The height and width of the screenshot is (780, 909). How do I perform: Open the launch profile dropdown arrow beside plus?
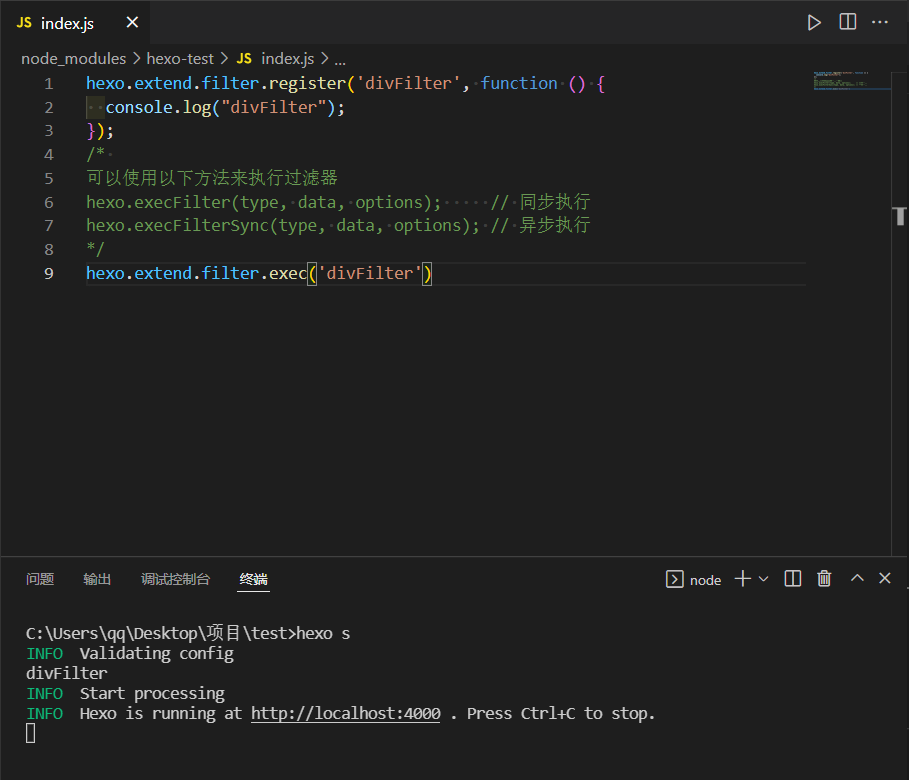pyautogui.click(x=764, y=579)
